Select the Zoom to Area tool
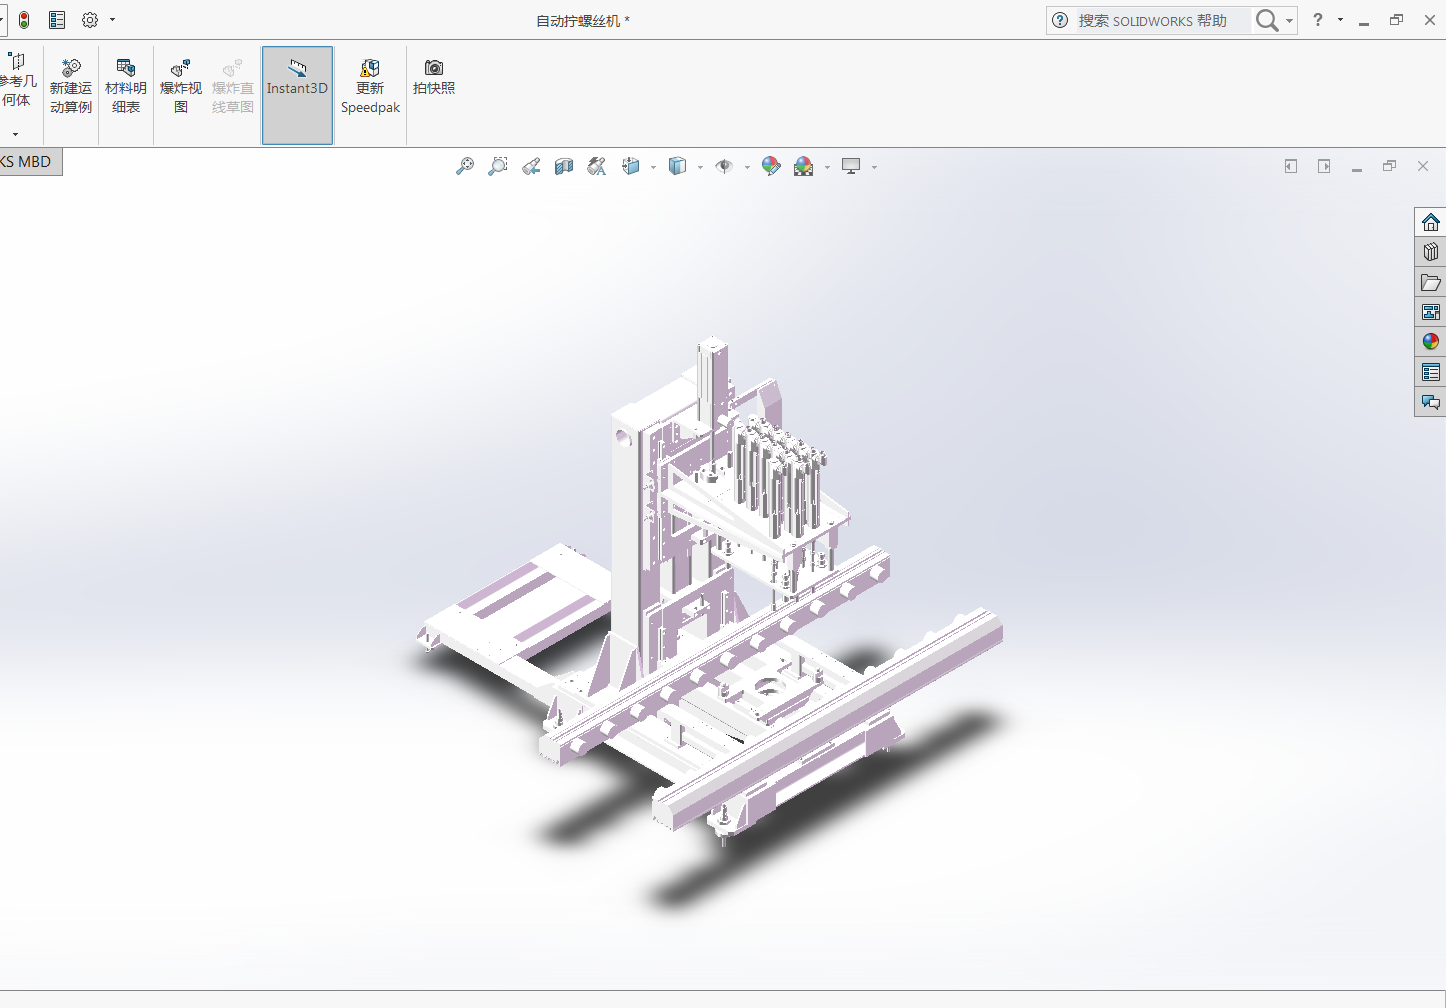The image size is (1446, 1008). click(498, 167)
